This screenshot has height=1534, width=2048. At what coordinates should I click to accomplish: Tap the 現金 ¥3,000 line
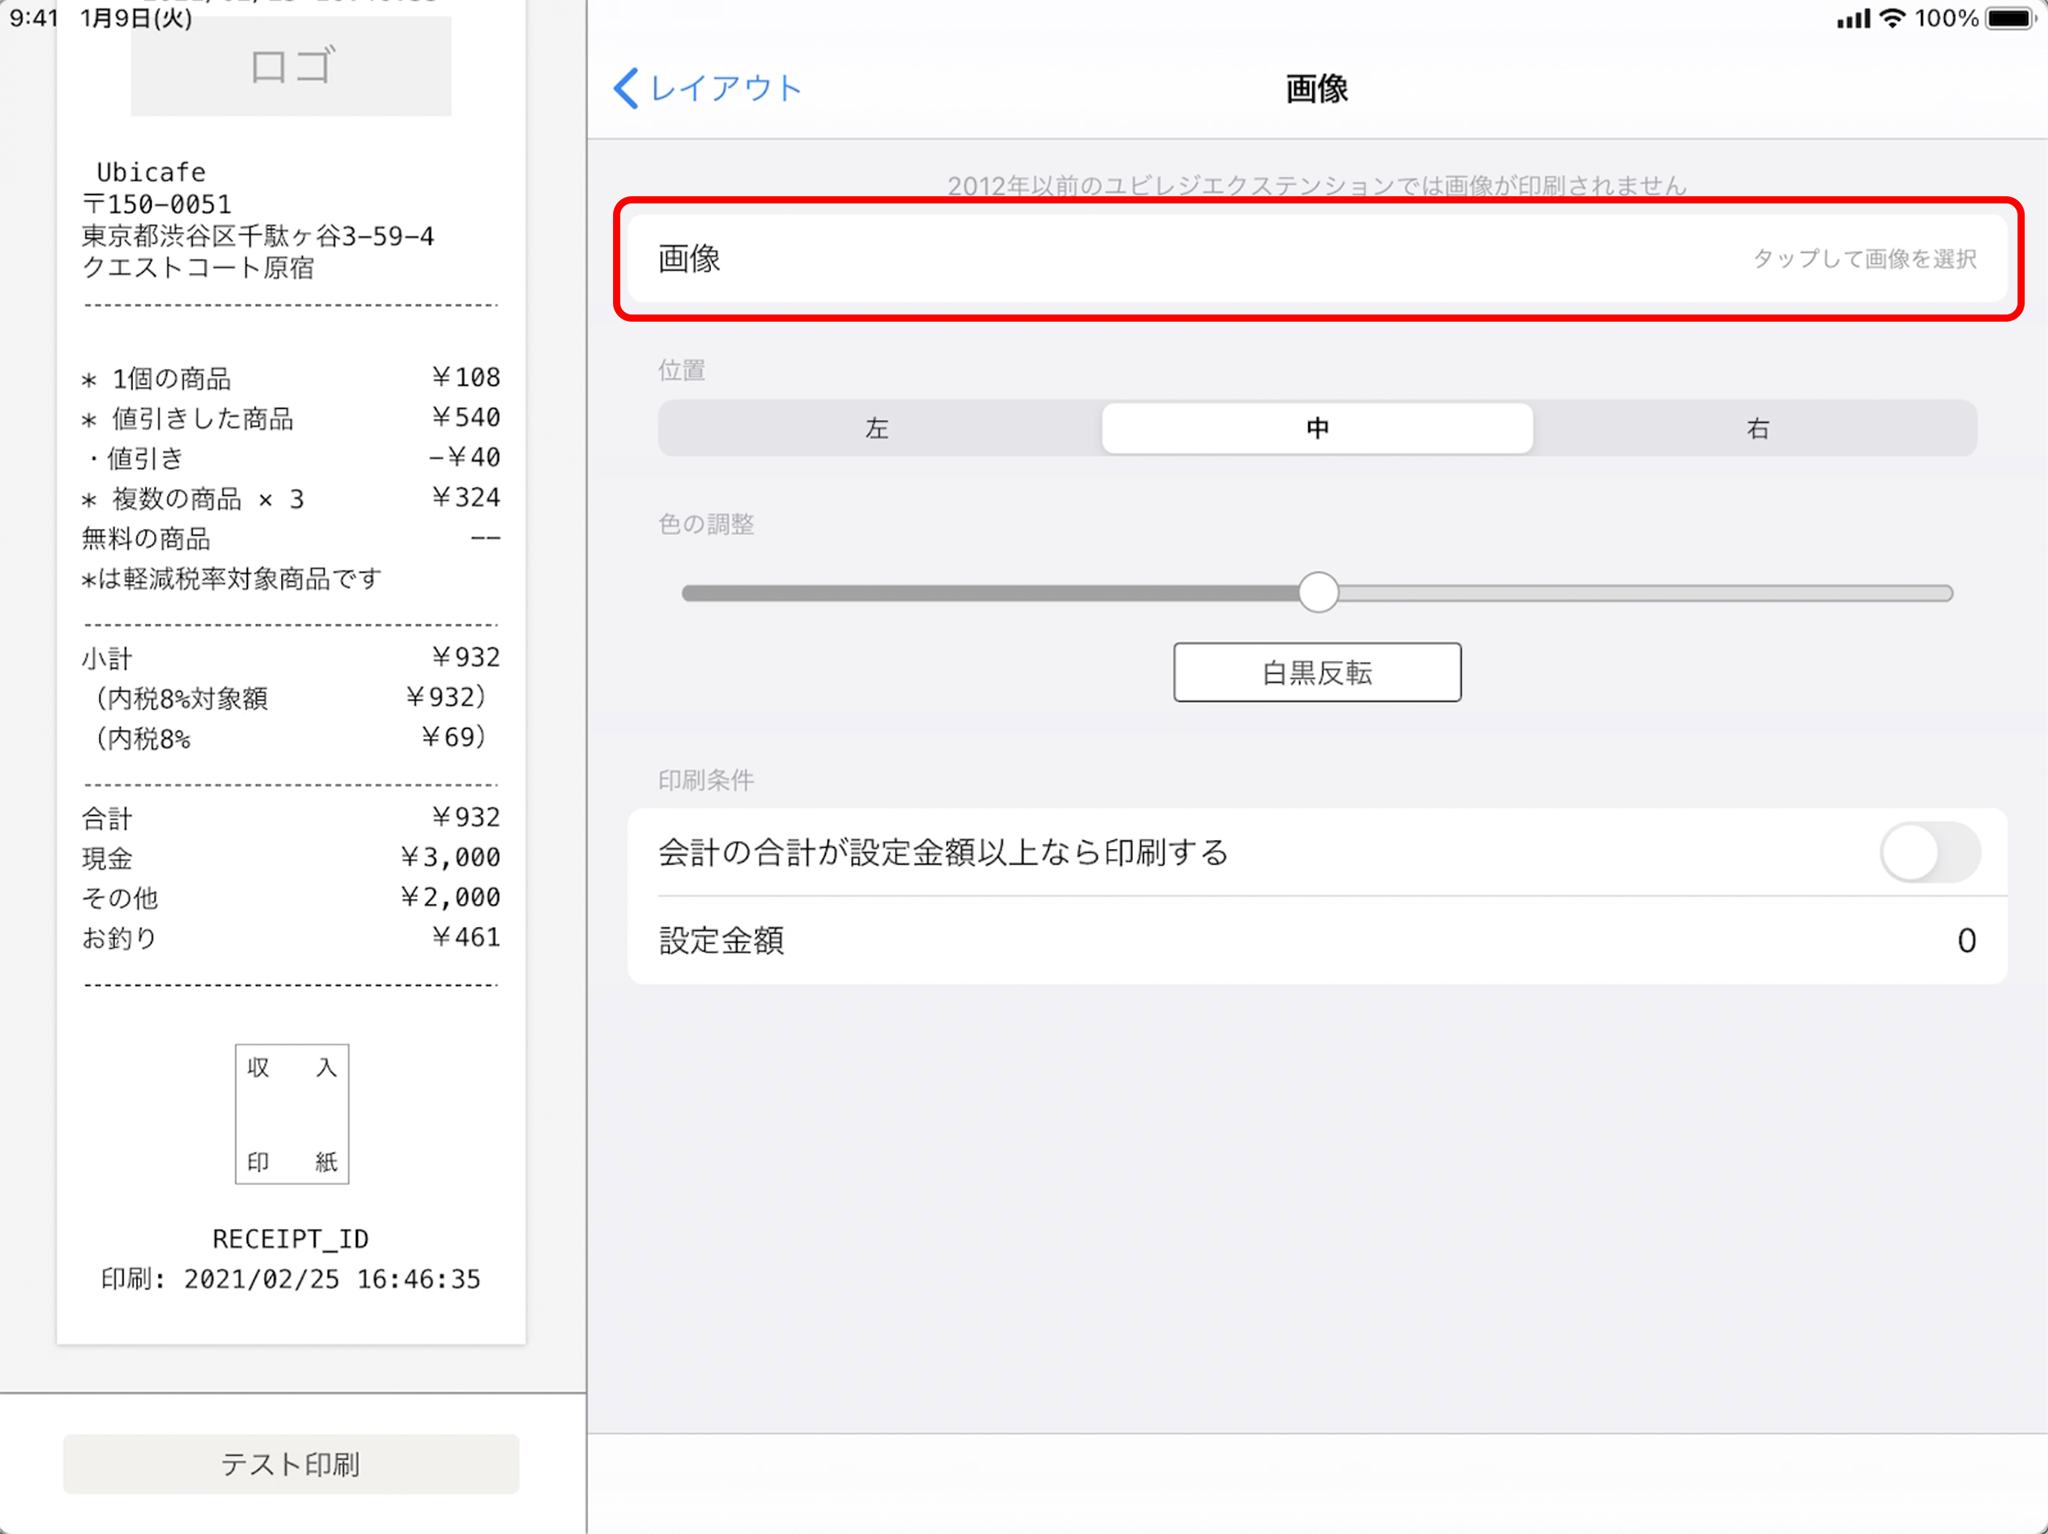pos(291,858)
